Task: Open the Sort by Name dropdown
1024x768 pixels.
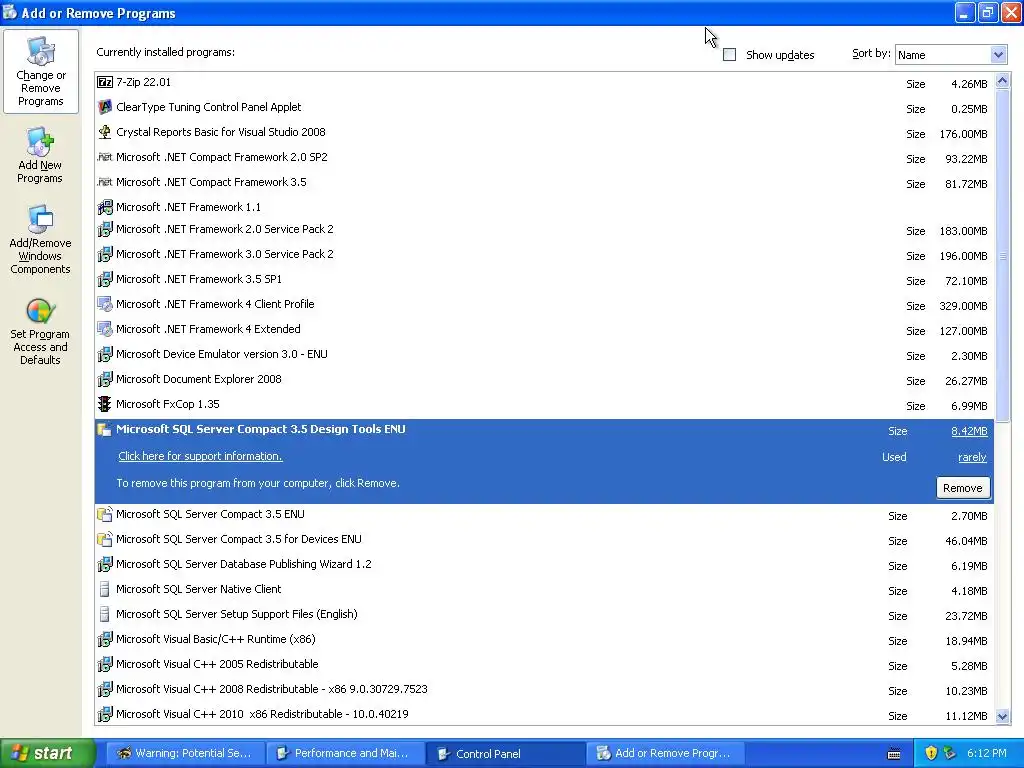Action: [x=997, y=55]
